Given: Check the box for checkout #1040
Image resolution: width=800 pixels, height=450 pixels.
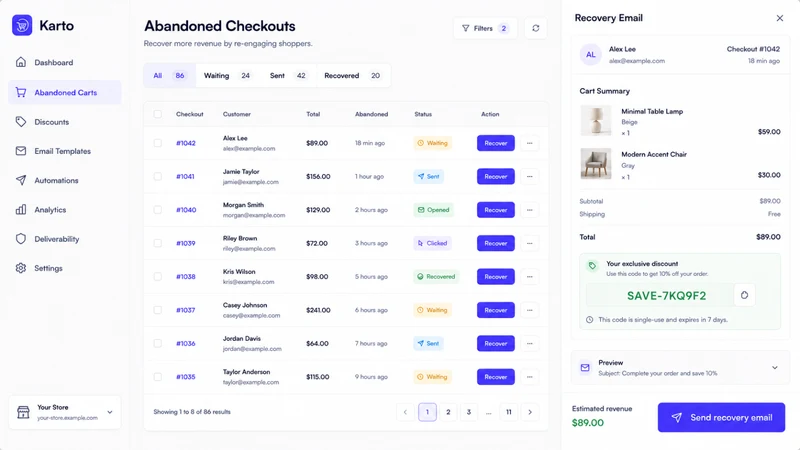Looking at the screenshot, I should tap(158, 210).
